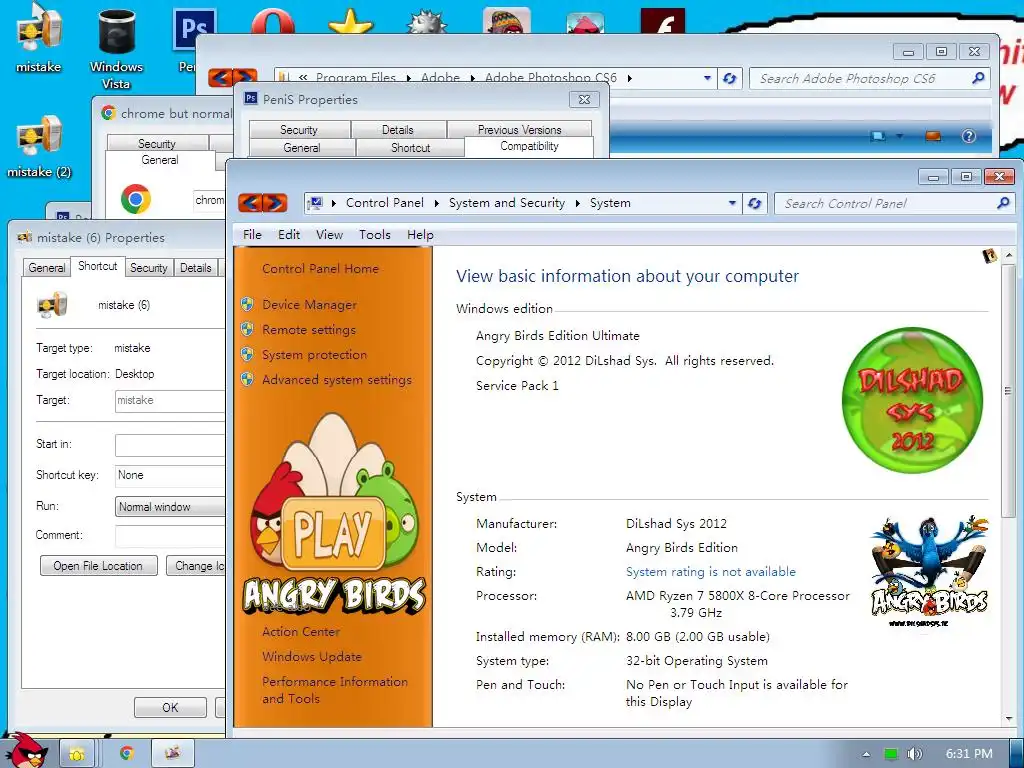Open the mistake (2) desktop icon
Viewport: 1024px width, 768px height.
(x=38, y=137)
